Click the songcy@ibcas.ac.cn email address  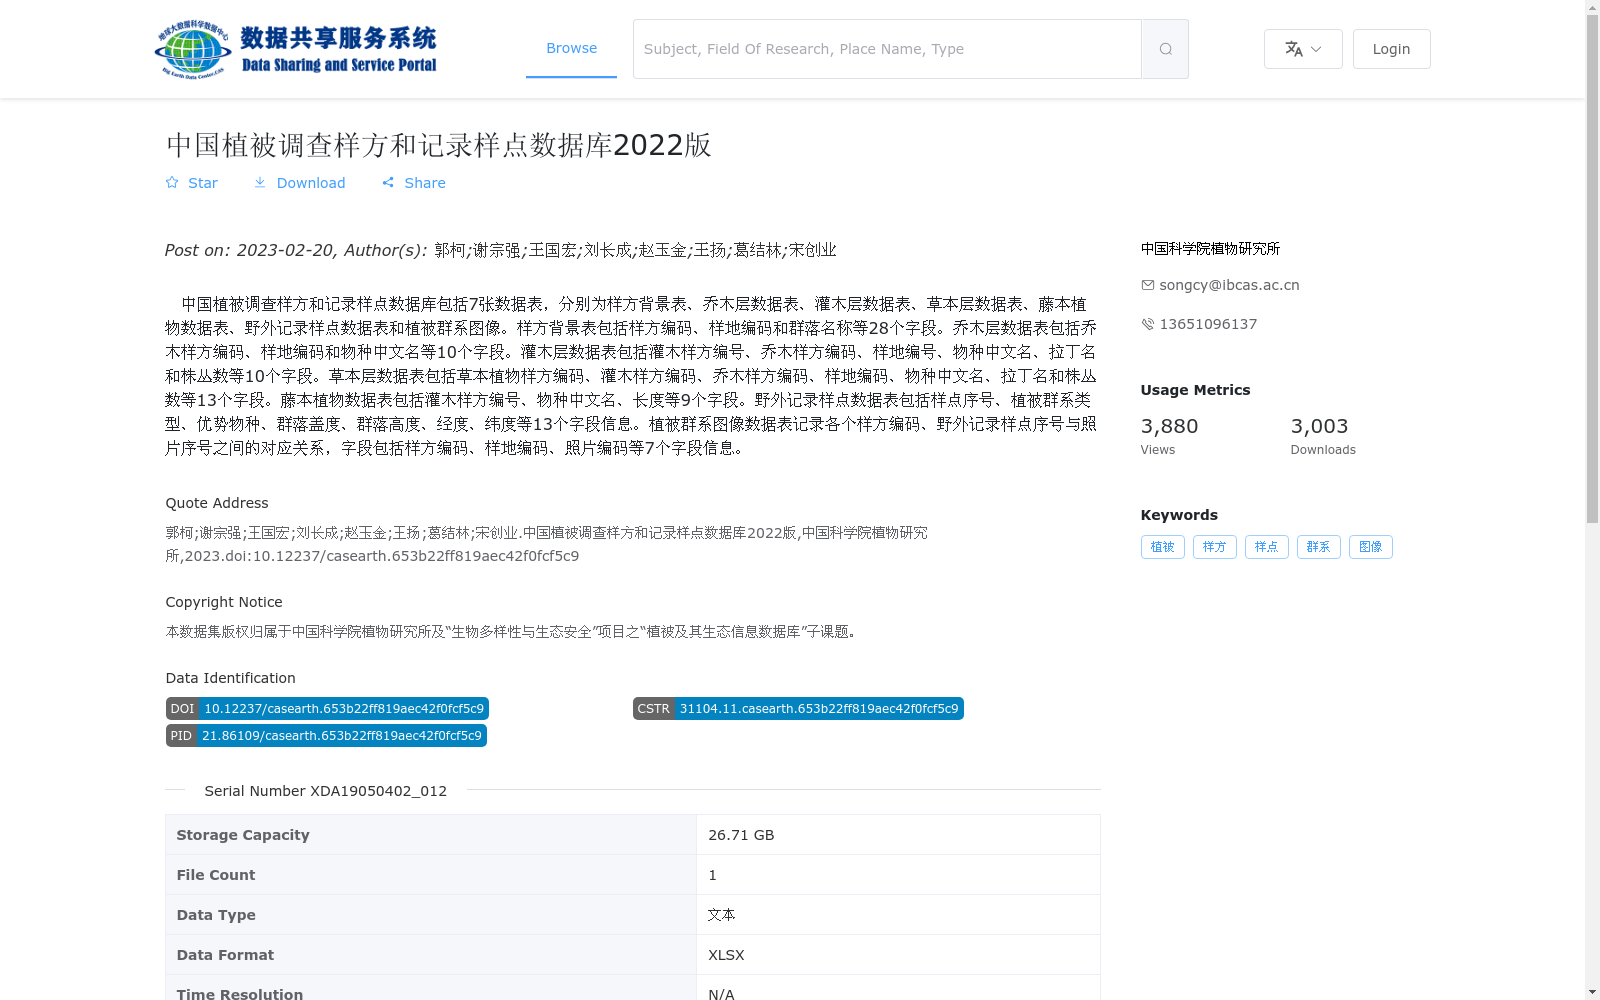(x=1229, y=285)
